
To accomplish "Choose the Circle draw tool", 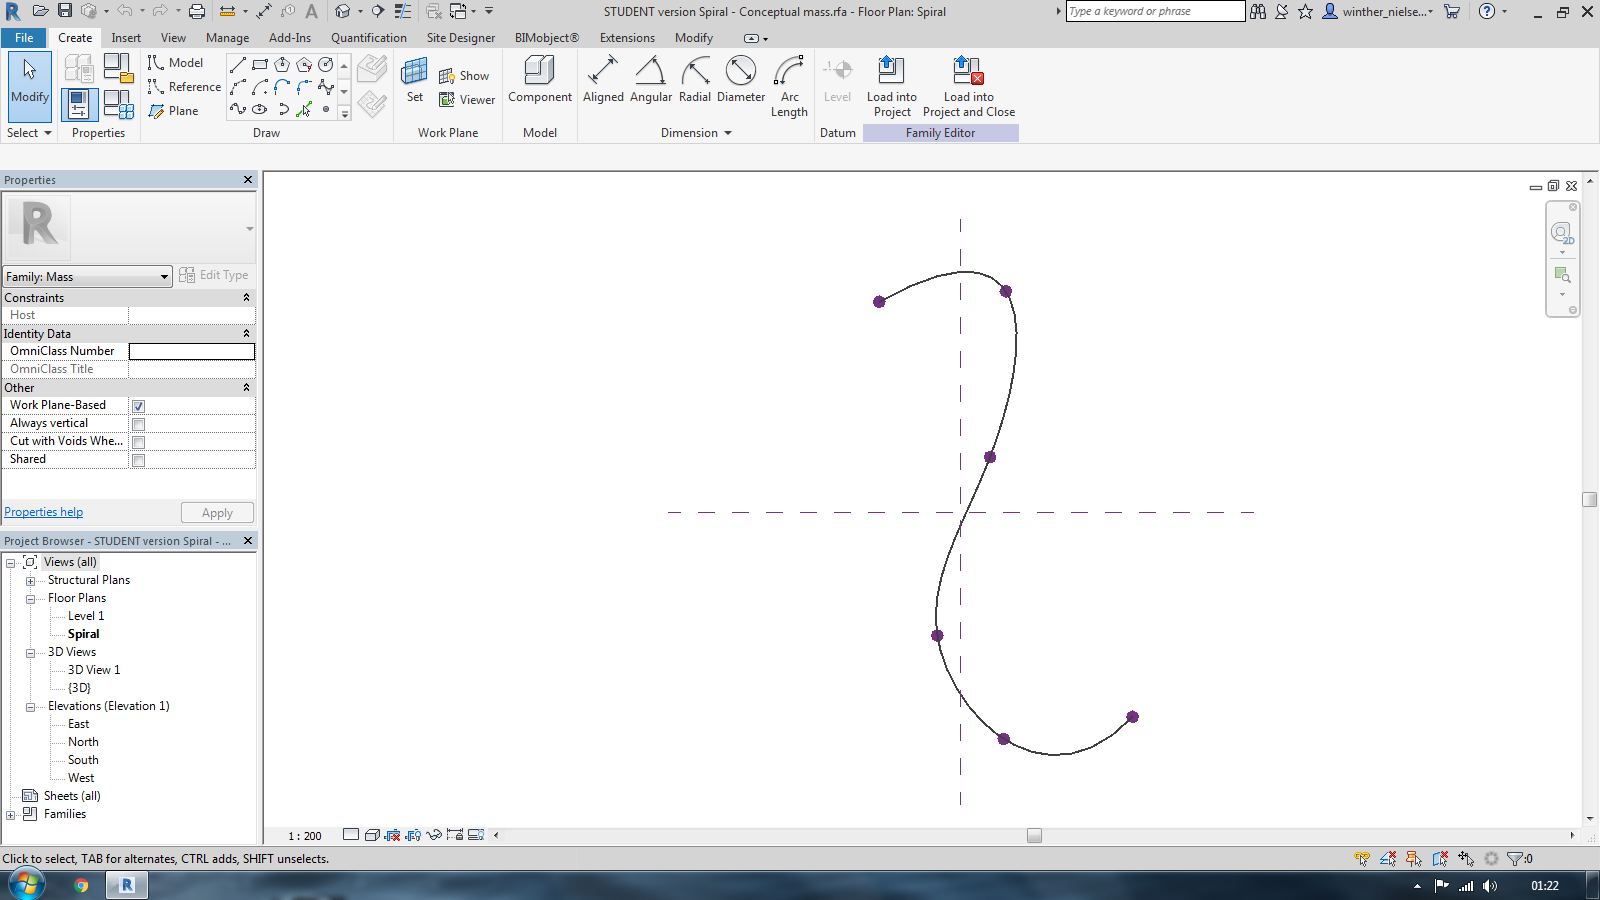I will click(325, 64).
